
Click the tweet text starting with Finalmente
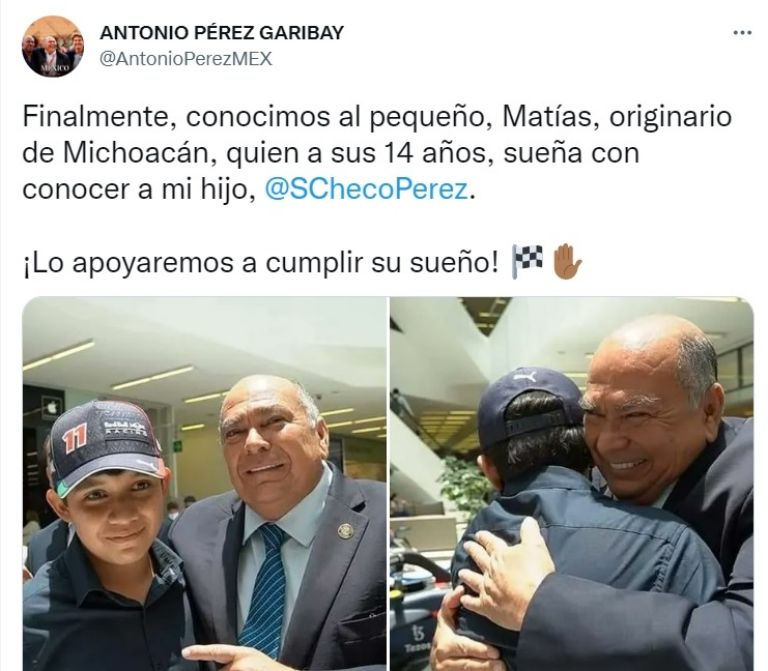tap(377, 153)
